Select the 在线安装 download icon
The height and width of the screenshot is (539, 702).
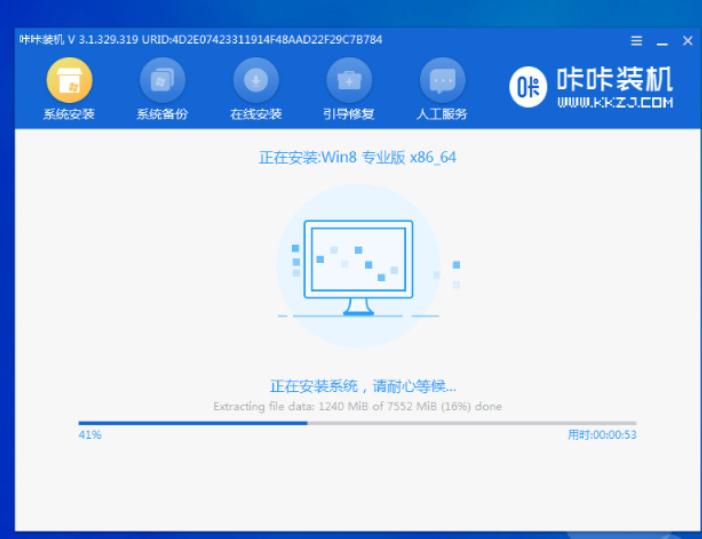coord(256,80)
